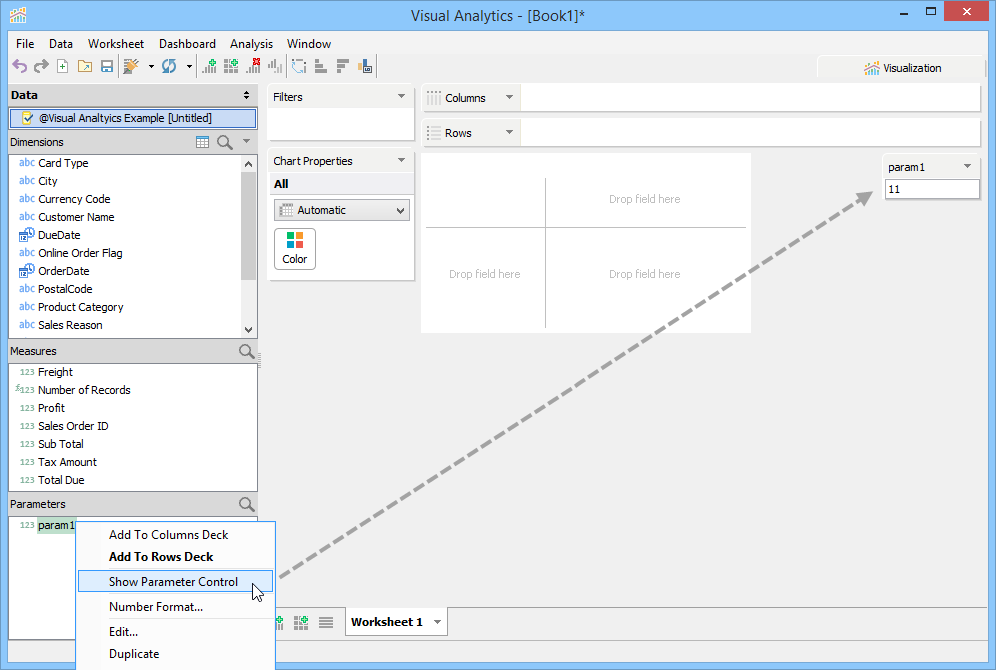The width and height of the screenshot is (996, 670).
Task: Click the DueDate calendar field icon
Action: point(27,235)
